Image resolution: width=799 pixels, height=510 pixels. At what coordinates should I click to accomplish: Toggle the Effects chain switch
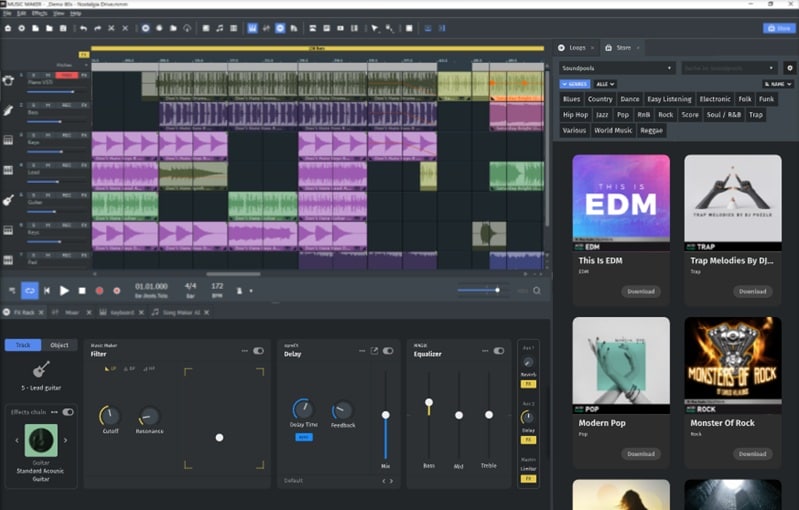pyautogui.click(x=68, y=411)
